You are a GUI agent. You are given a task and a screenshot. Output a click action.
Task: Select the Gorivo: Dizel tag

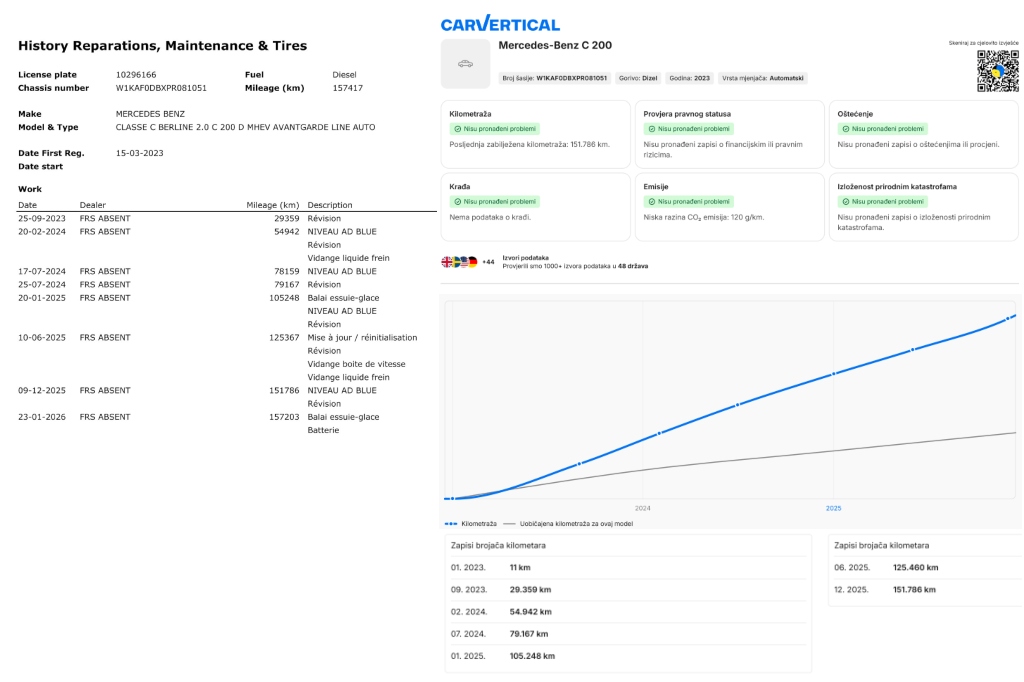pyautogui.click(x=638, y=78)
